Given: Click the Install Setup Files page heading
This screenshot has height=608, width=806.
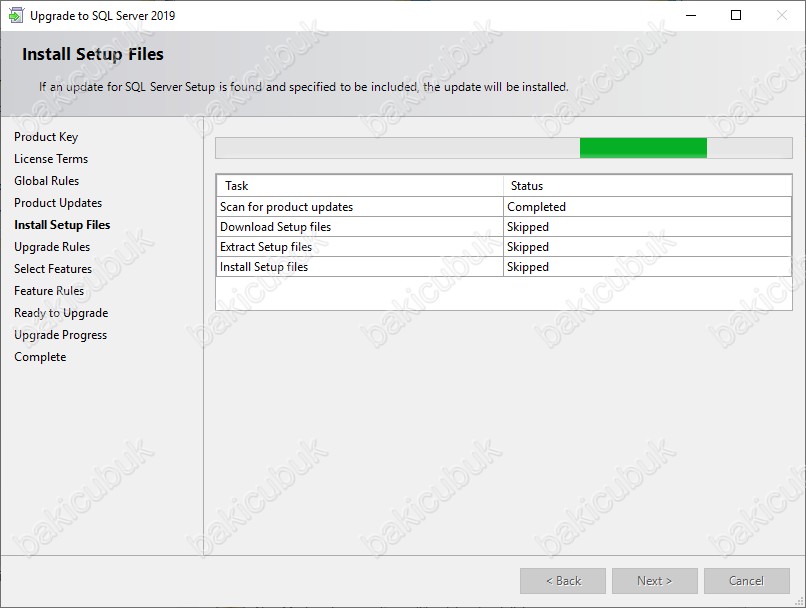Looking at the screenshot, I should click(93, 54).
